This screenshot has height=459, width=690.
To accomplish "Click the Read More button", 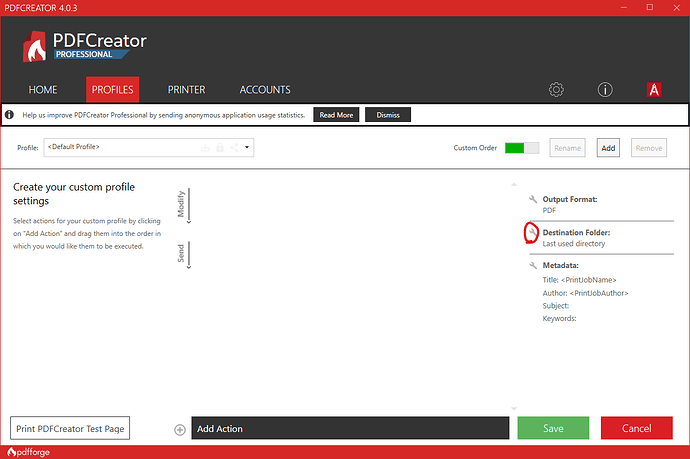I will click(336, 115).
